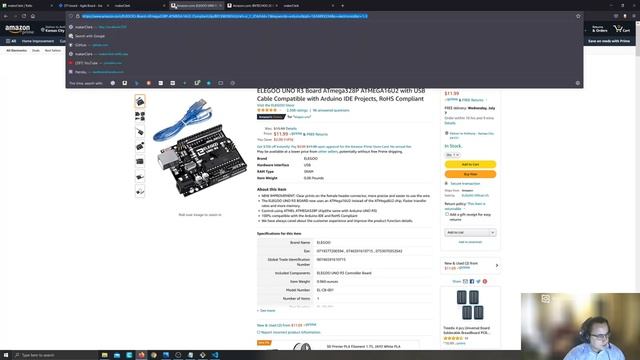Open File Explorer from the taskbar

tap(104, 355)
